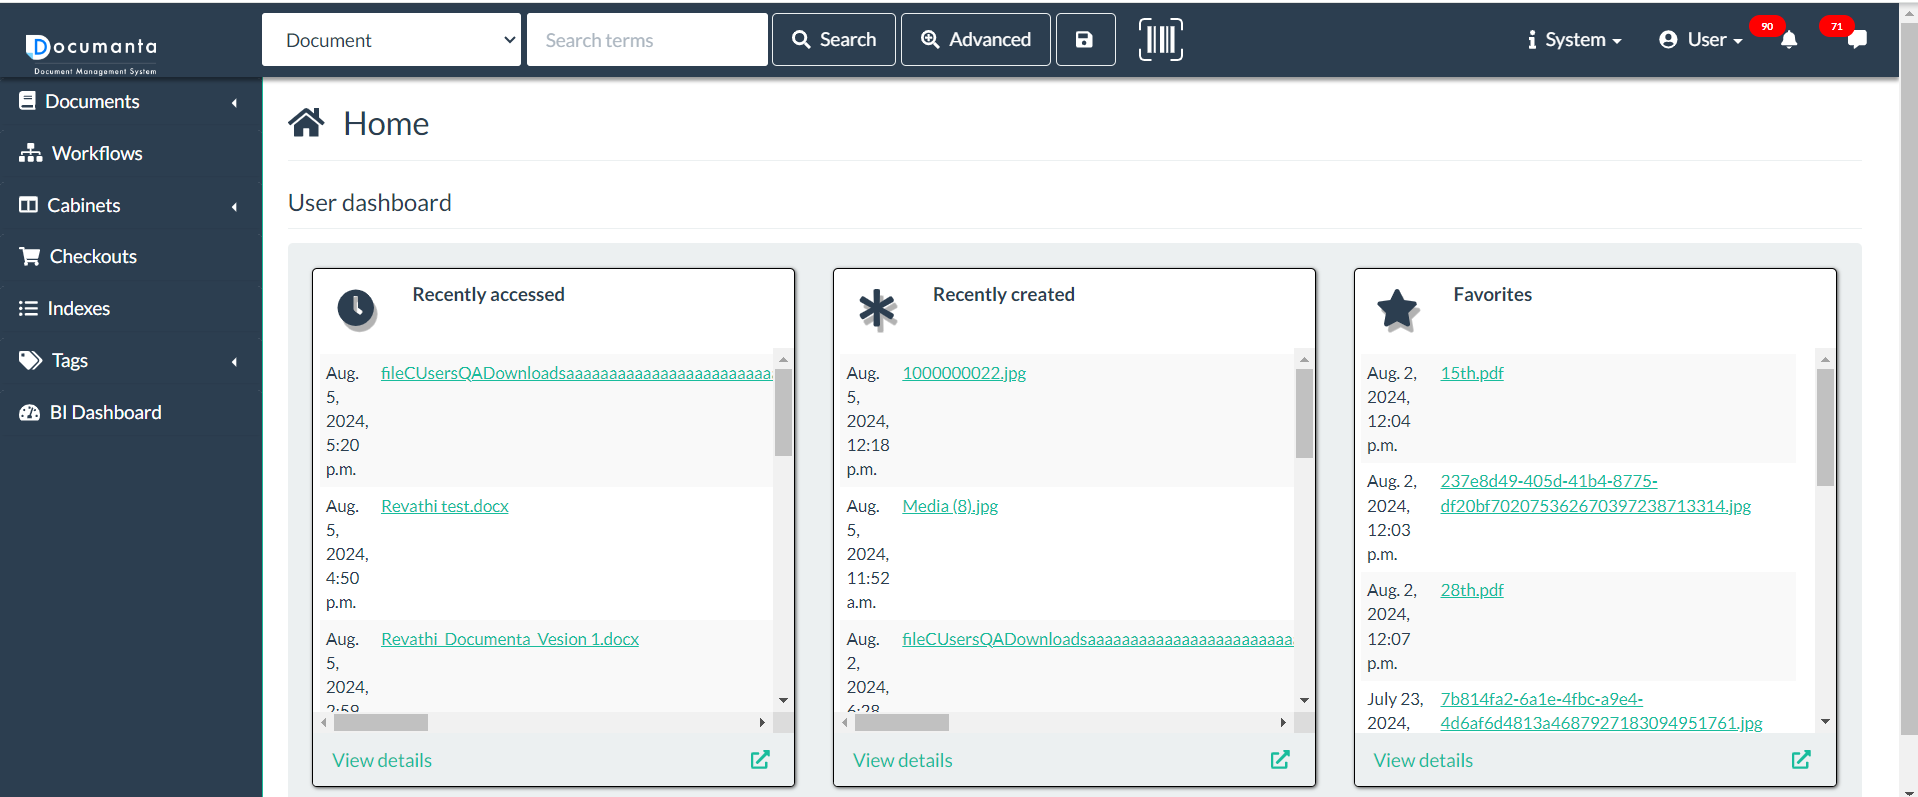The height and width of the screenshot is (797, 1918).
Task: Click the Advanced search button
Action: 975,40
